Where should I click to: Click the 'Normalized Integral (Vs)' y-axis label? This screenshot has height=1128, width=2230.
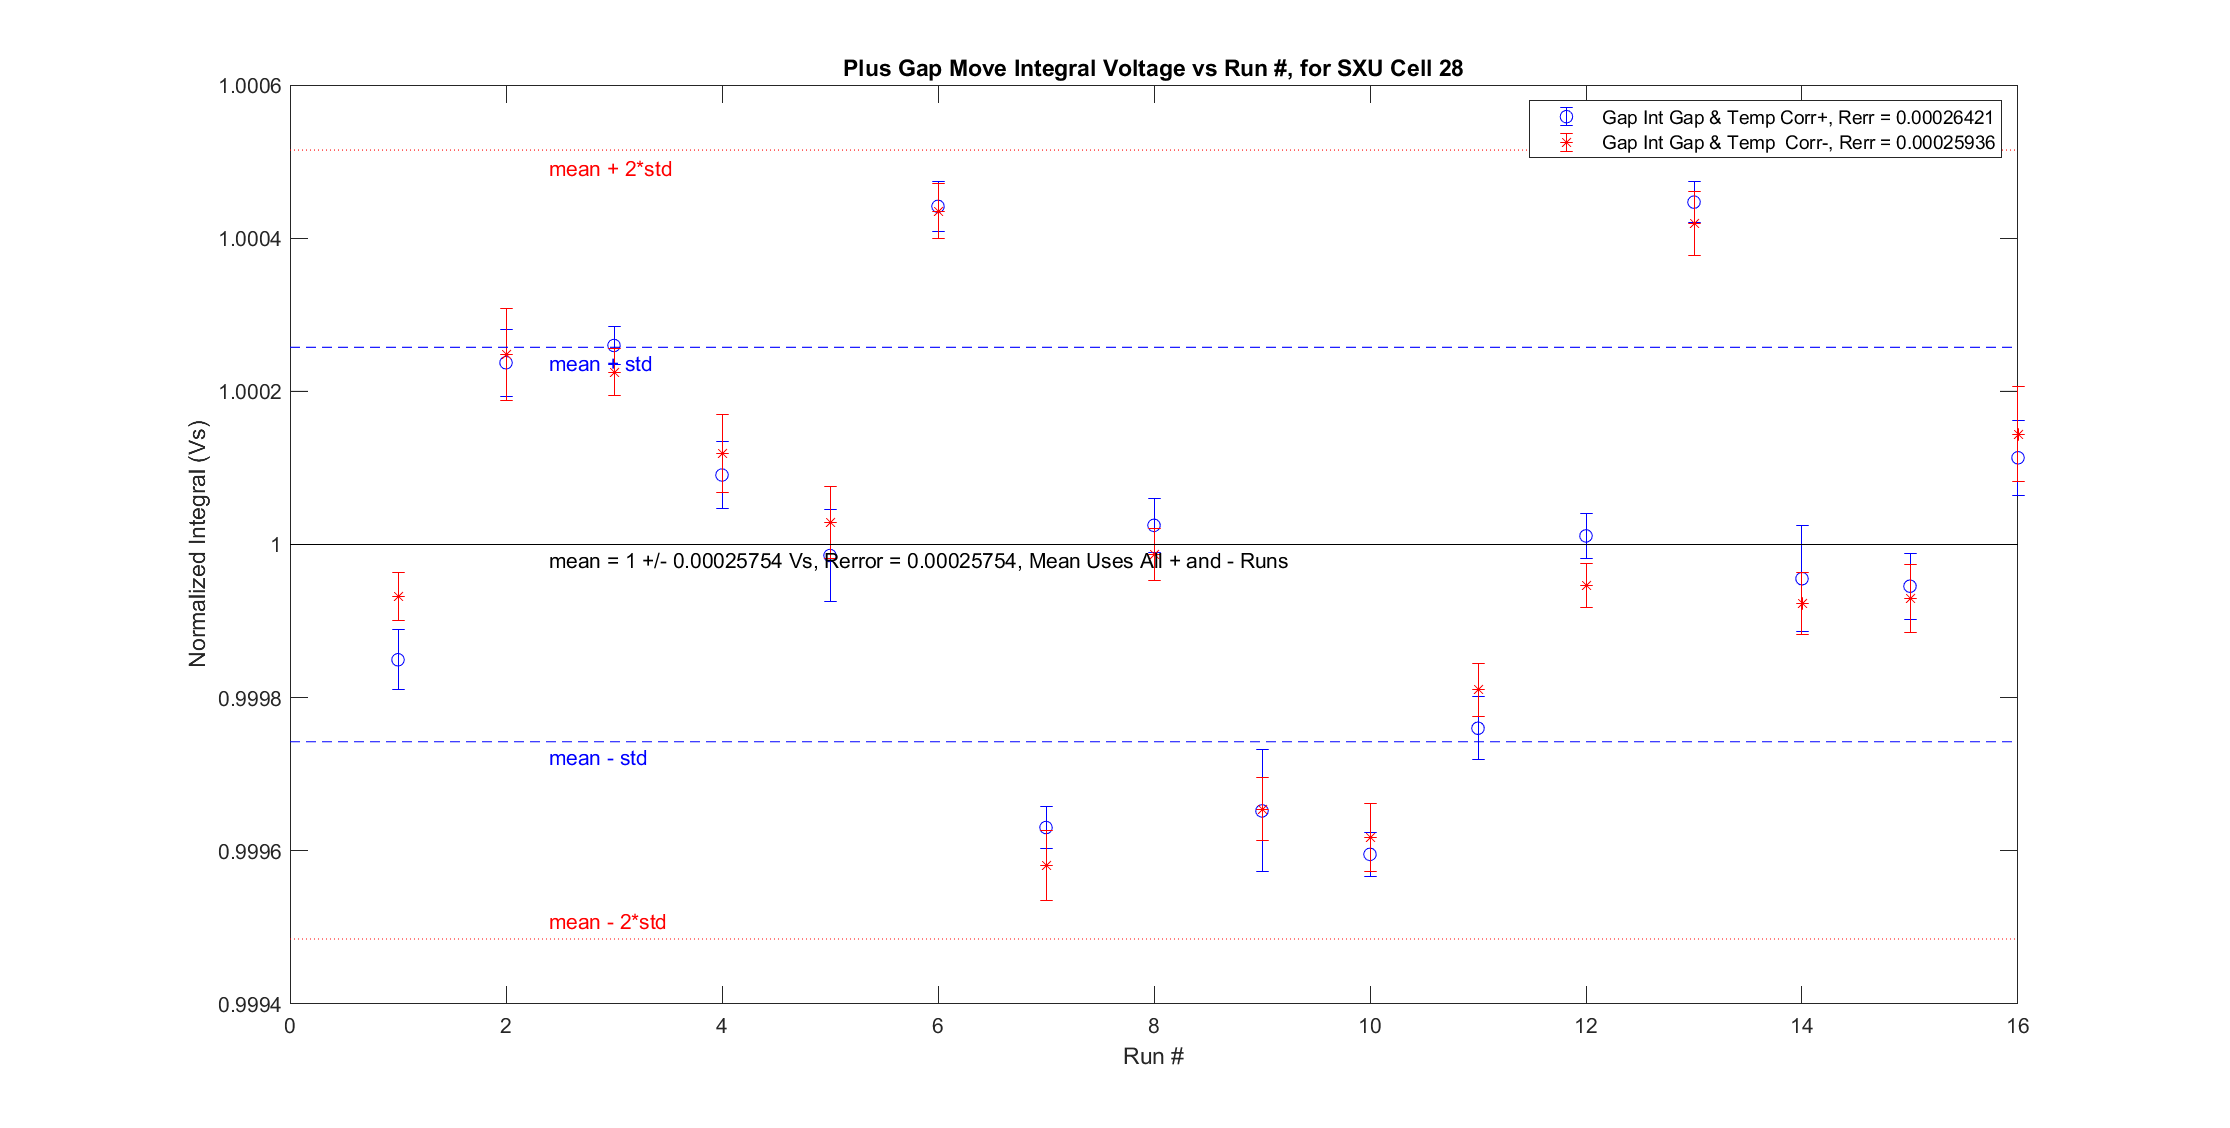coord(198,544)
